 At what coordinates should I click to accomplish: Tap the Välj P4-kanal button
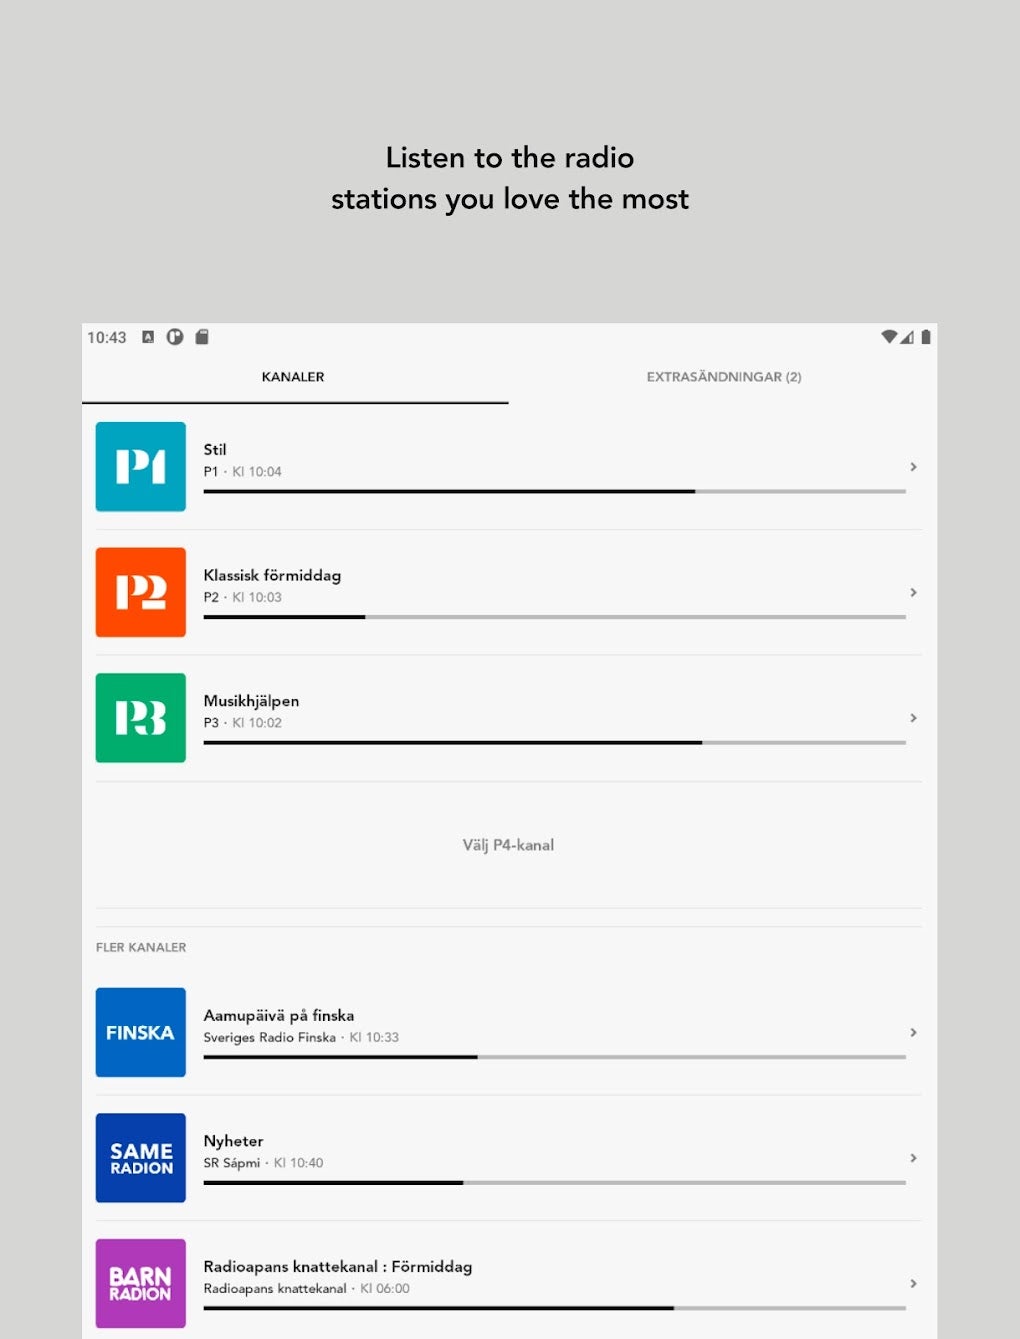click(x=509, y=845)
